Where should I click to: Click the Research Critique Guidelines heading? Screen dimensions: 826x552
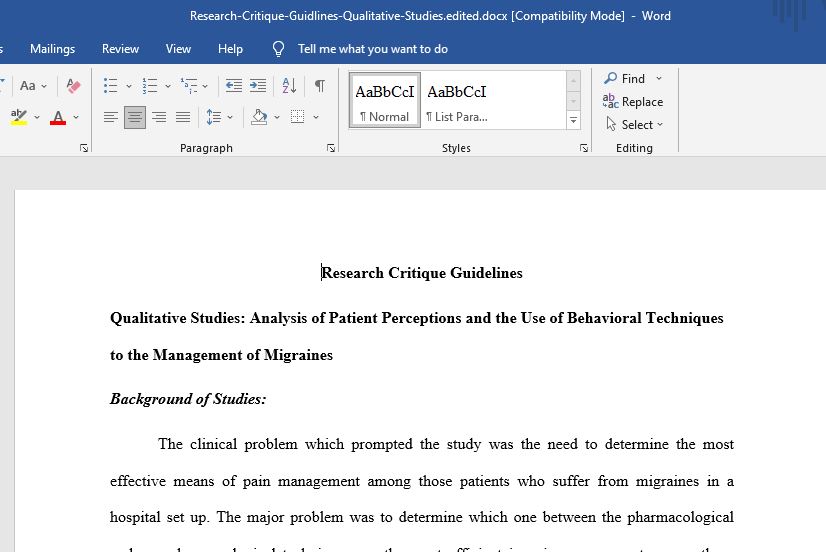pos(422,273)
